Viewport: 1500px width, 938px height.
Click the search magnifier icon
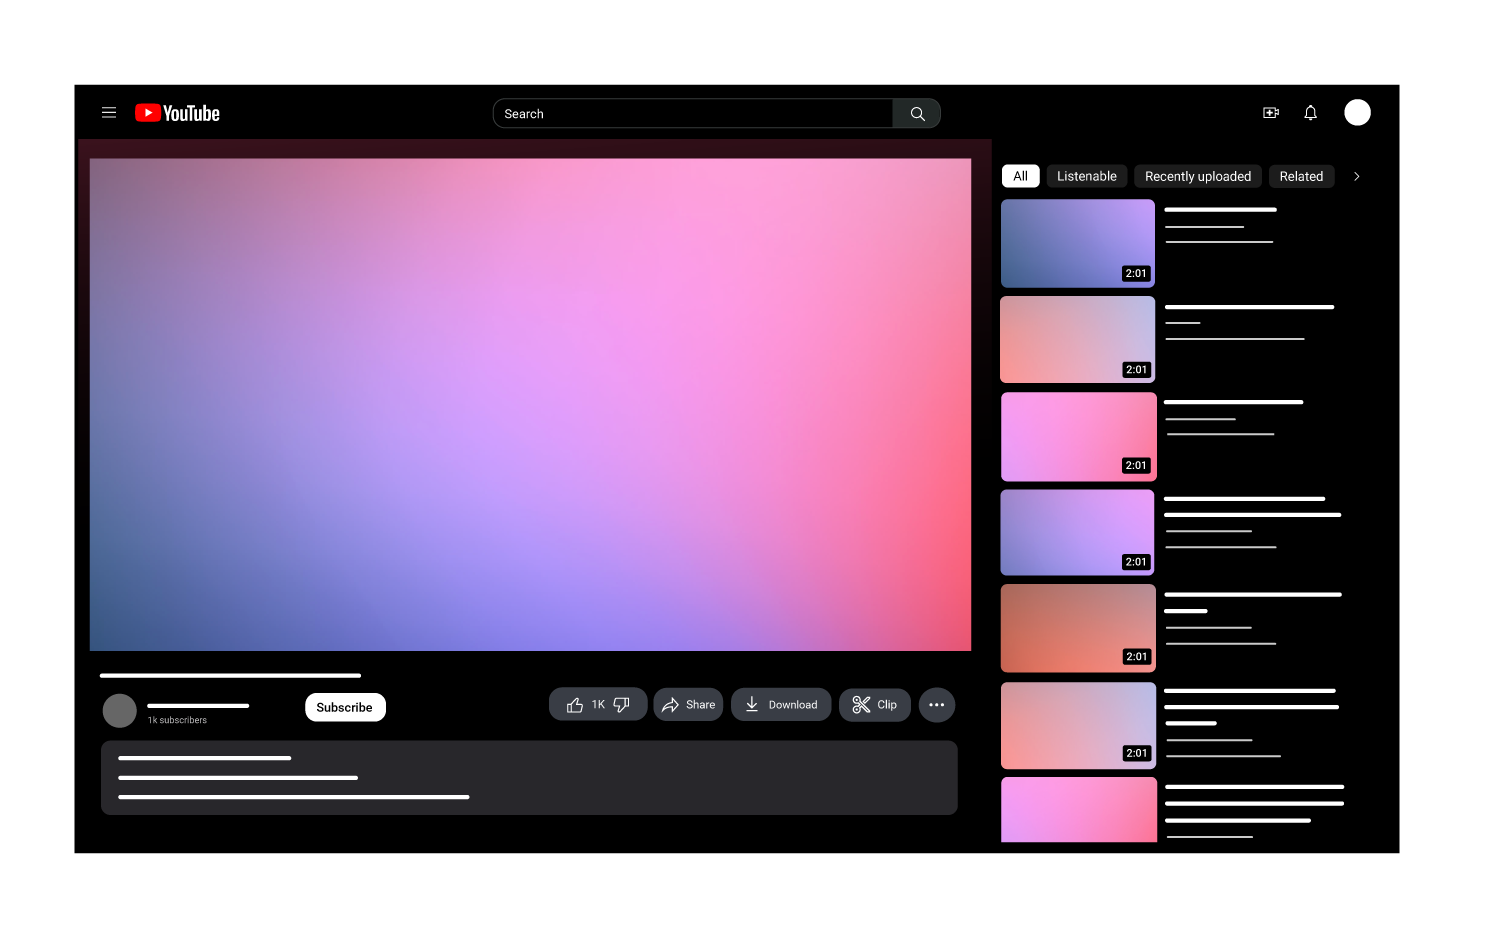click(x=915, y=113)
